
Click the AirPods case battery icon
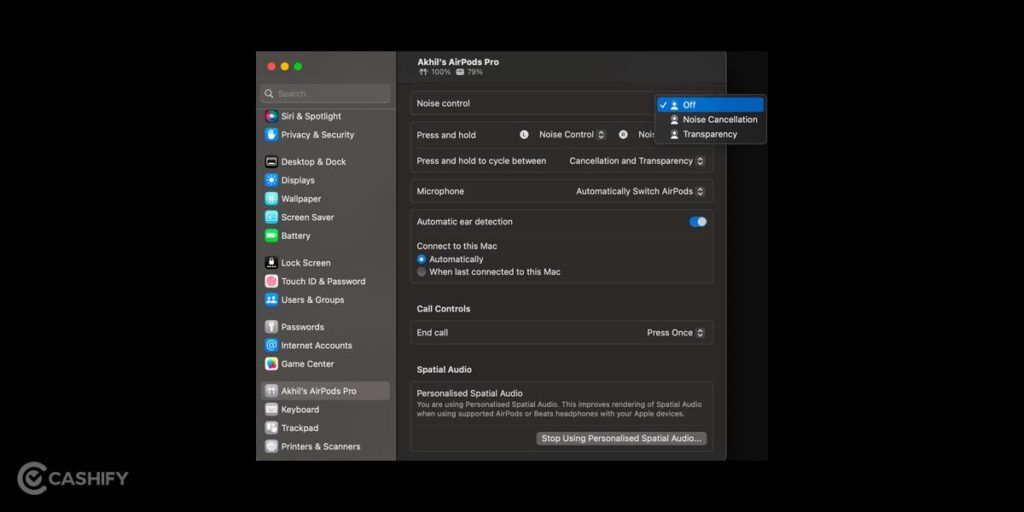click(x=460, y=72)
